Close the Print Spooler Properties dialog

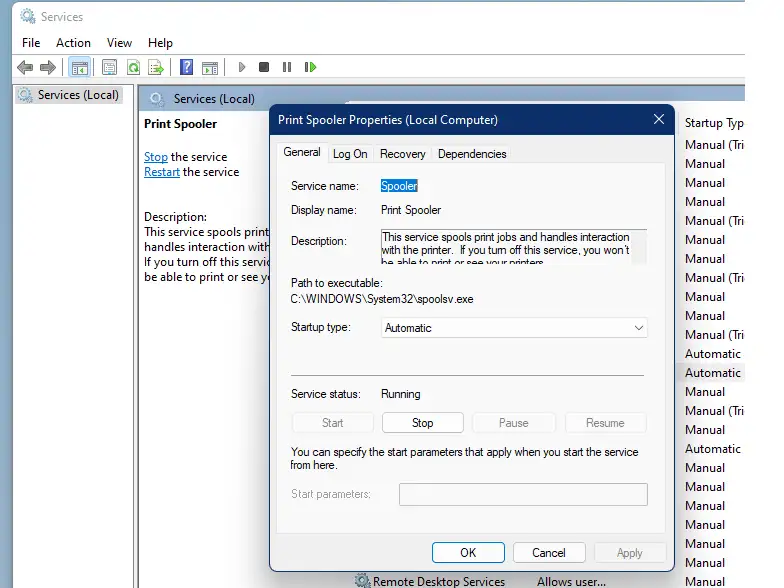pos(658,120)
